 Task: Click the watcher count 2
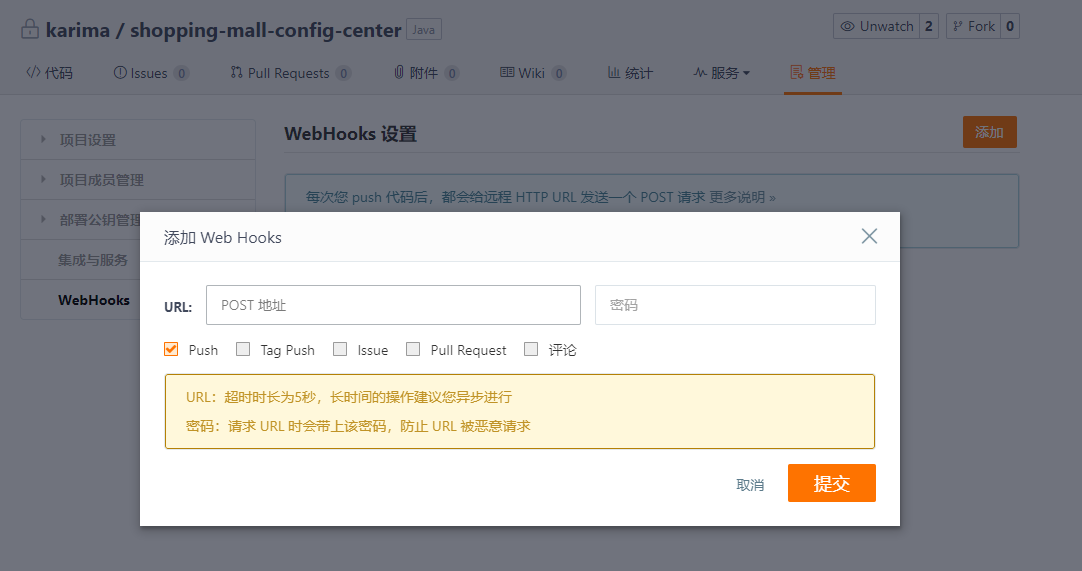(x=929, y=26)
